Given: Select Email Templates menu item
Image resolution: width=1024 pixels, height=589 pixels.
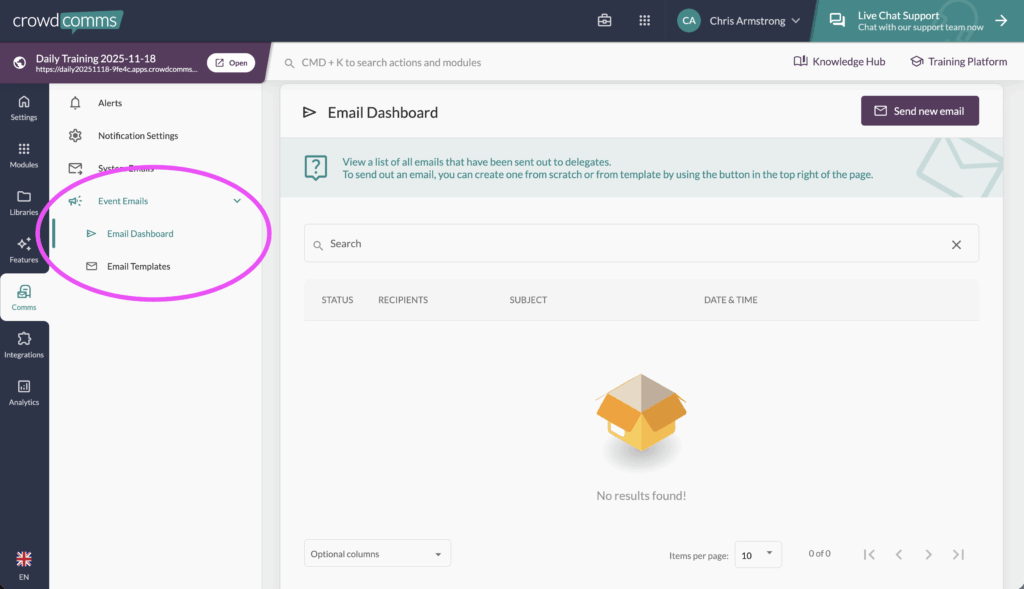Looking at the screenshot, I should pos(138,267).
